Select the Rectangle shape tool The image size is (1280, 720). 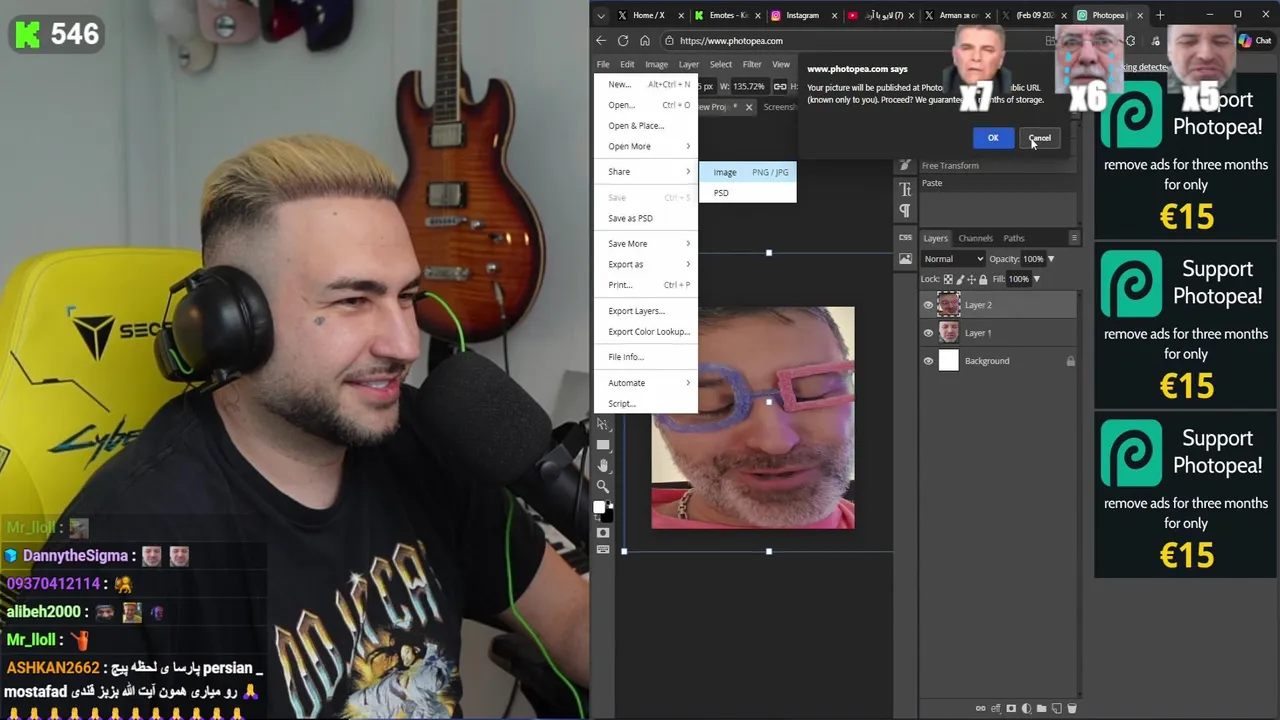coord(602,444)
